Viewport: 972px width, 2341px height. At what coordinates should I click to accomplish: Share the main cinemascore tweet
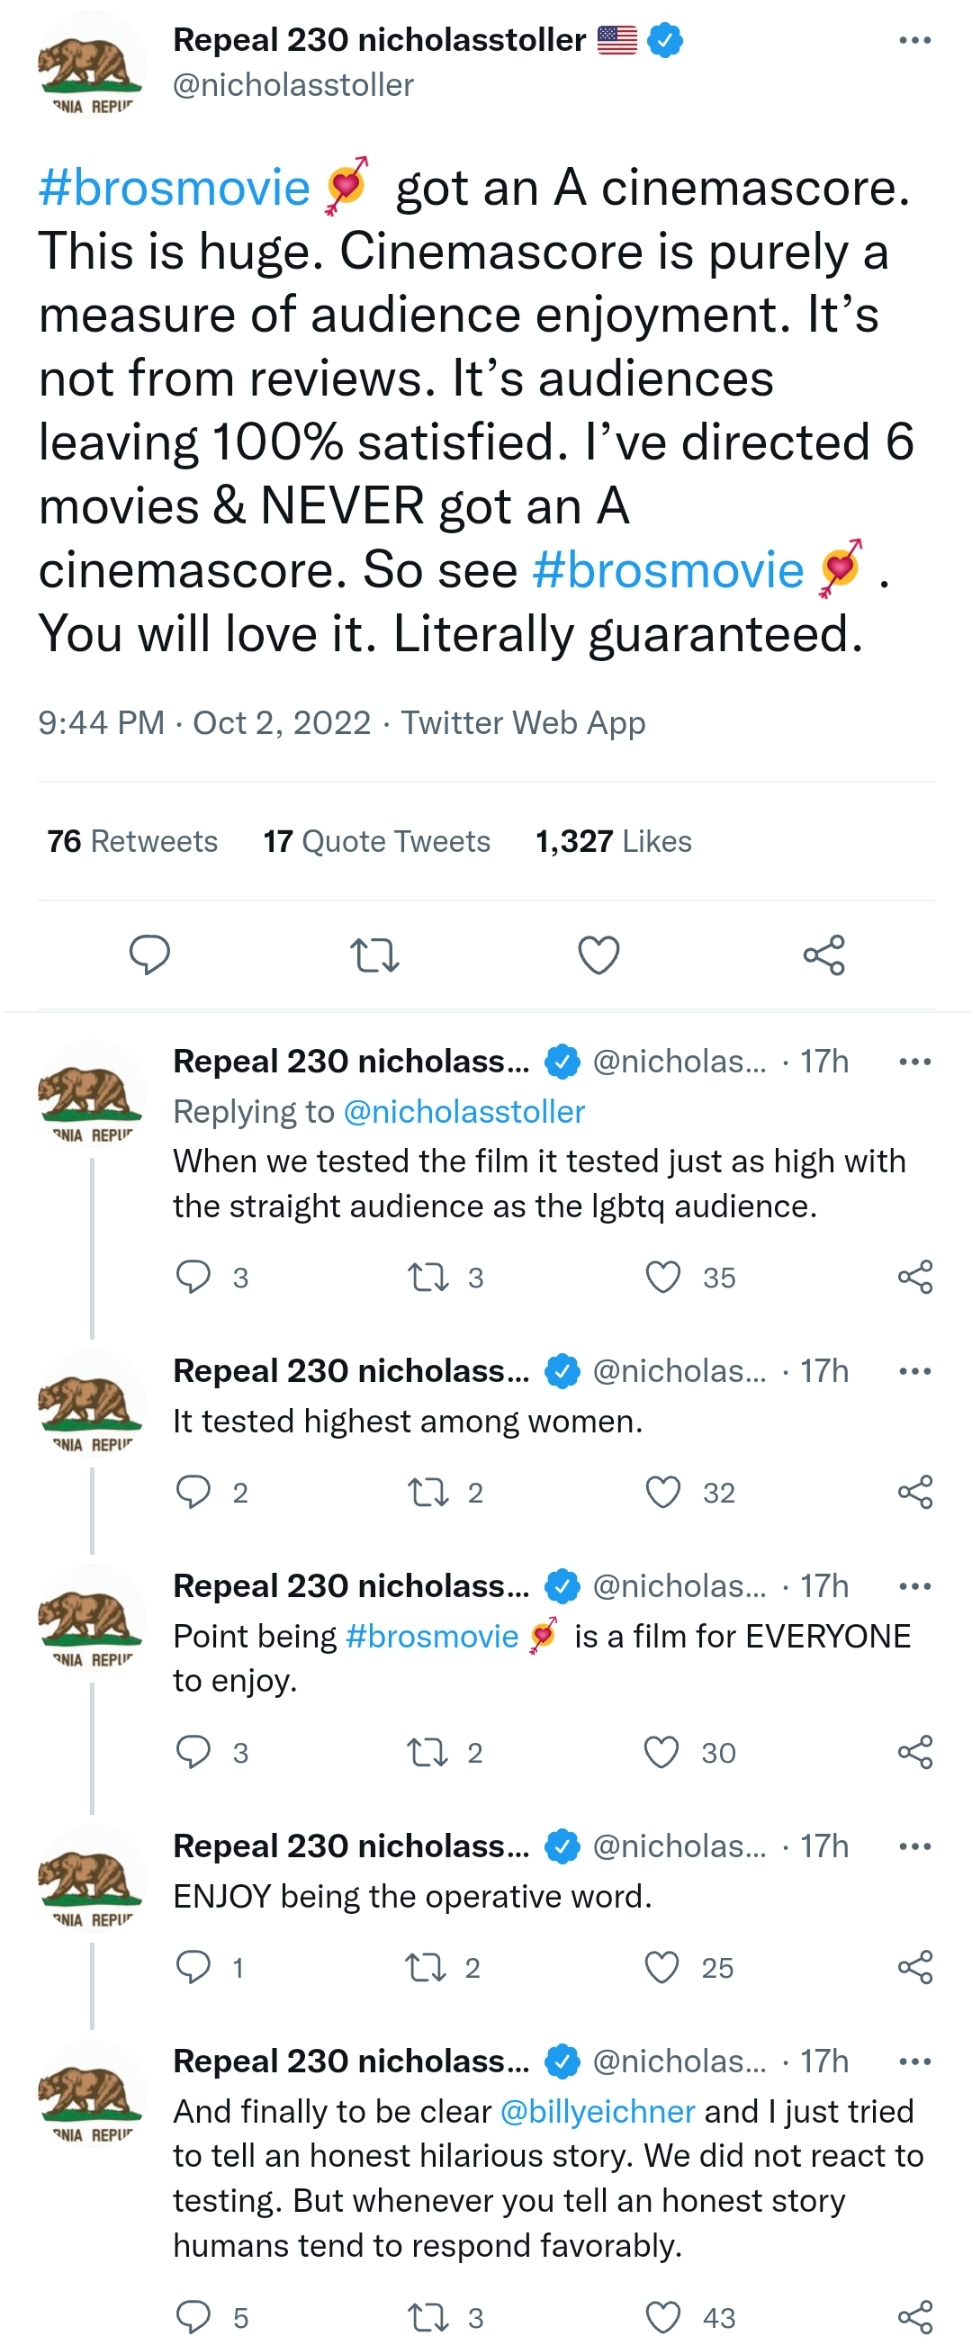click(x=824, y=955)
